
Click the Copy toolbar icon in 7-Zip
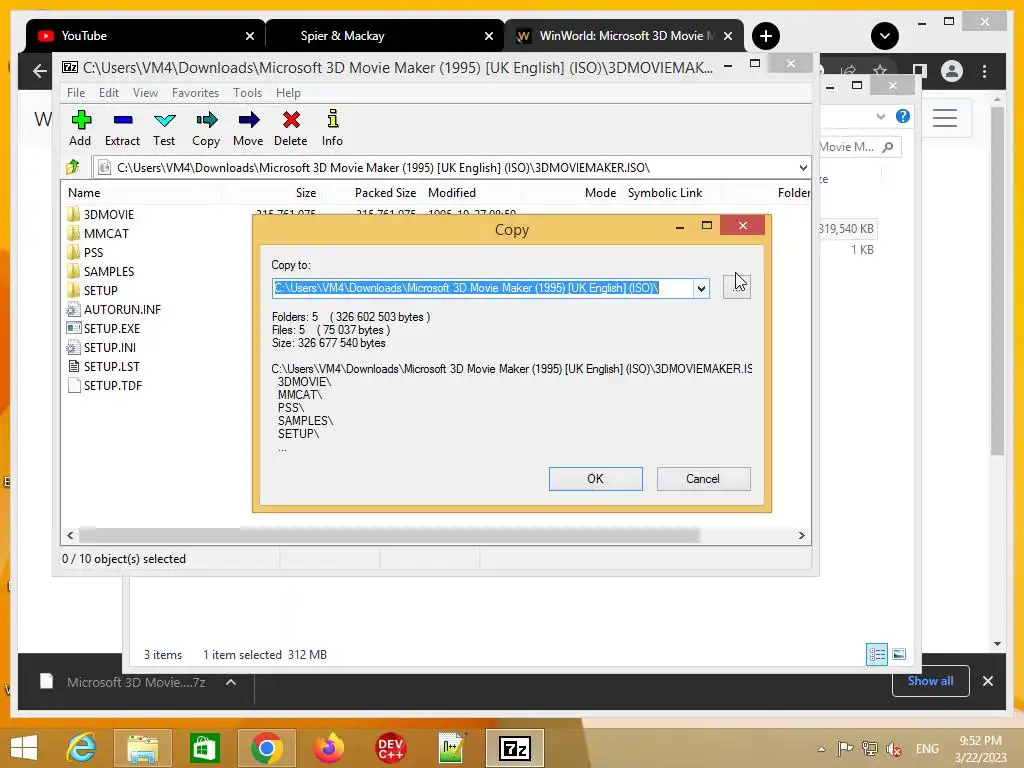[x=206, y=120]
